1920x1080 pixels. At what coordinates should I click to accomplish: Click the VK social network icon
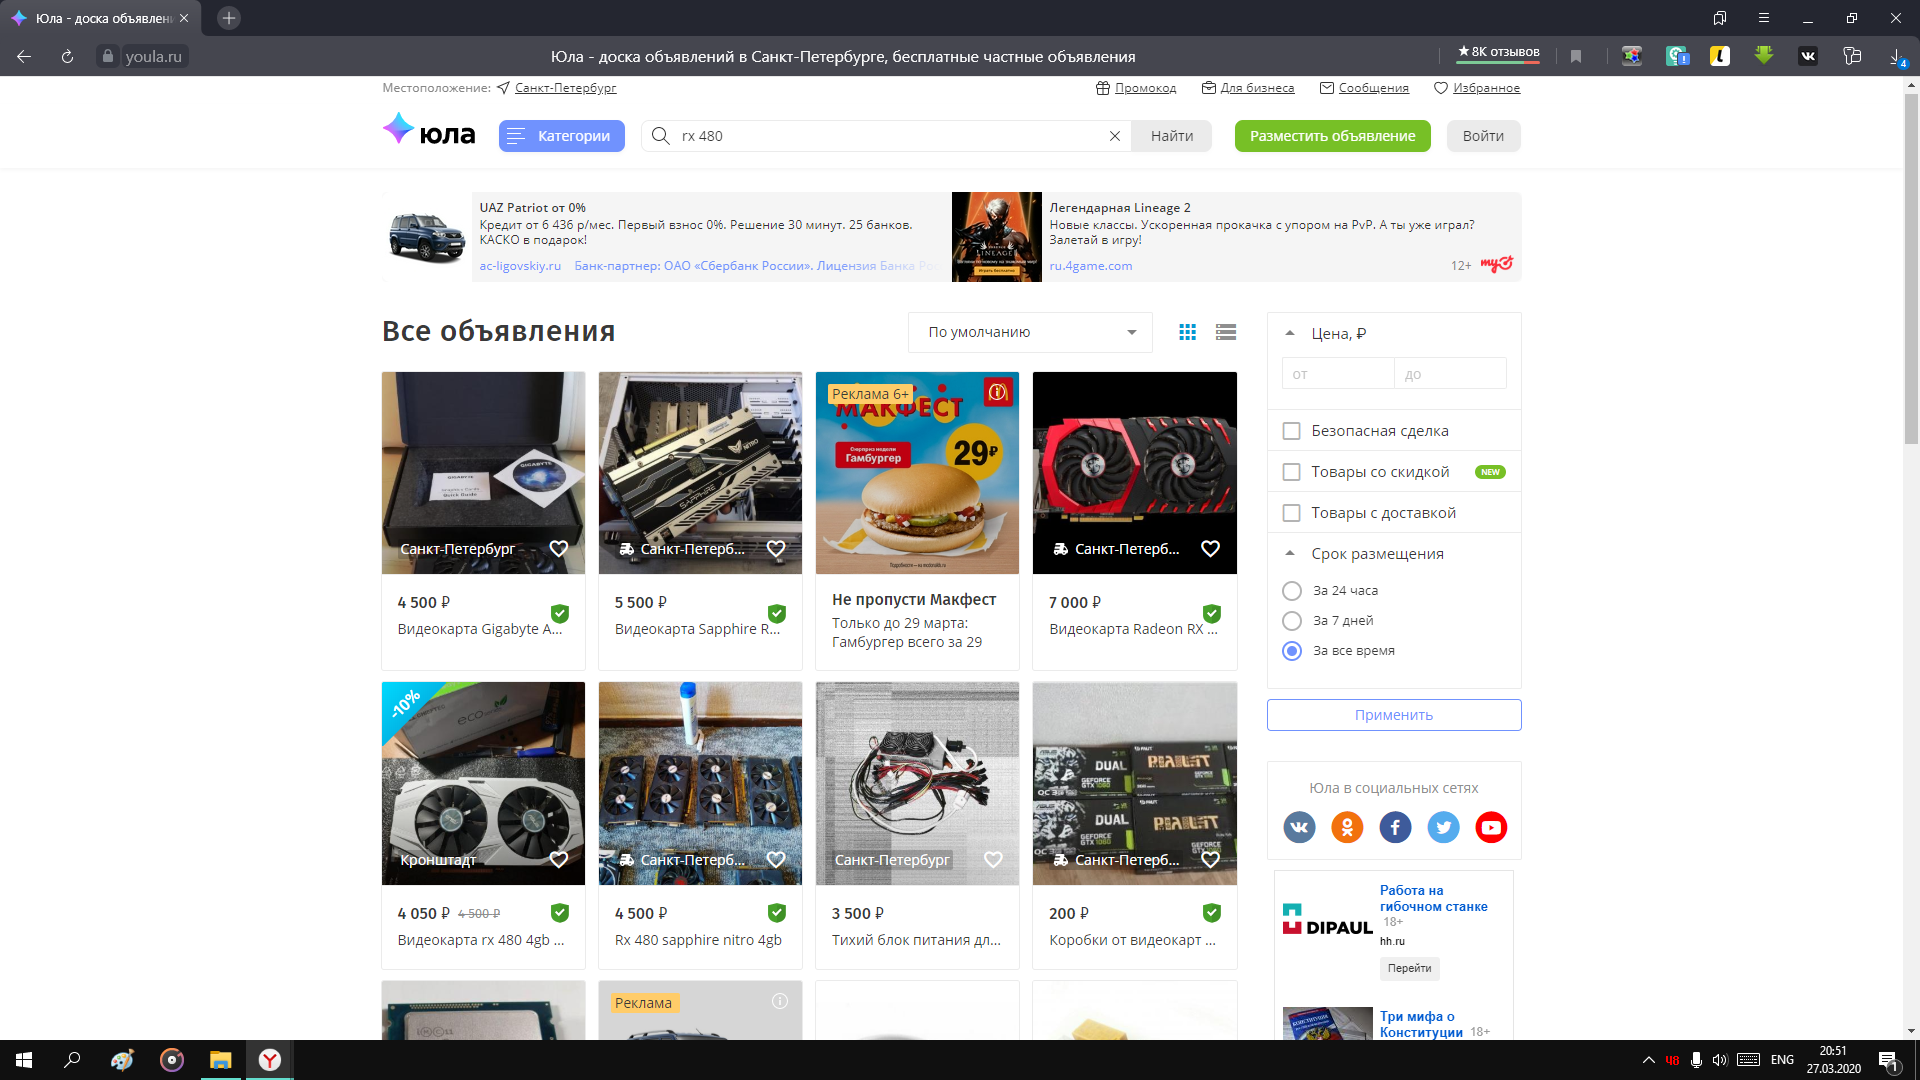[1298, 827]
